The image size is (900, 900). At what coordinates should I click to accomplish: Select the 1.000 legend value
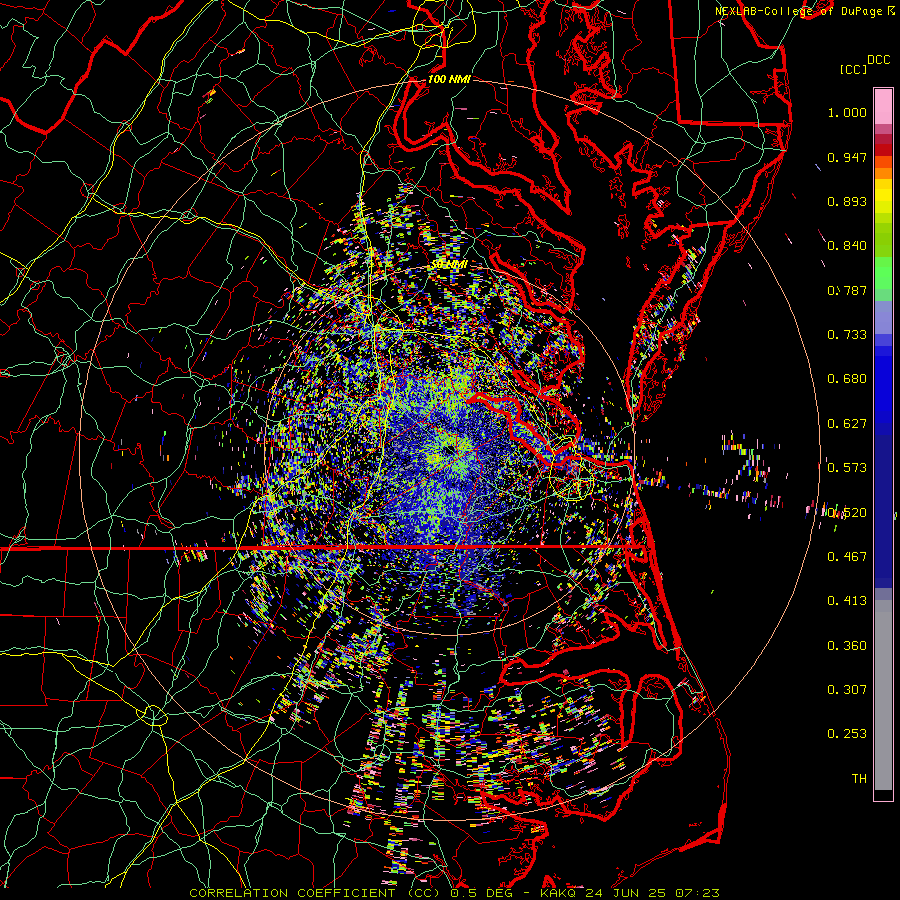tap(847, 112)
